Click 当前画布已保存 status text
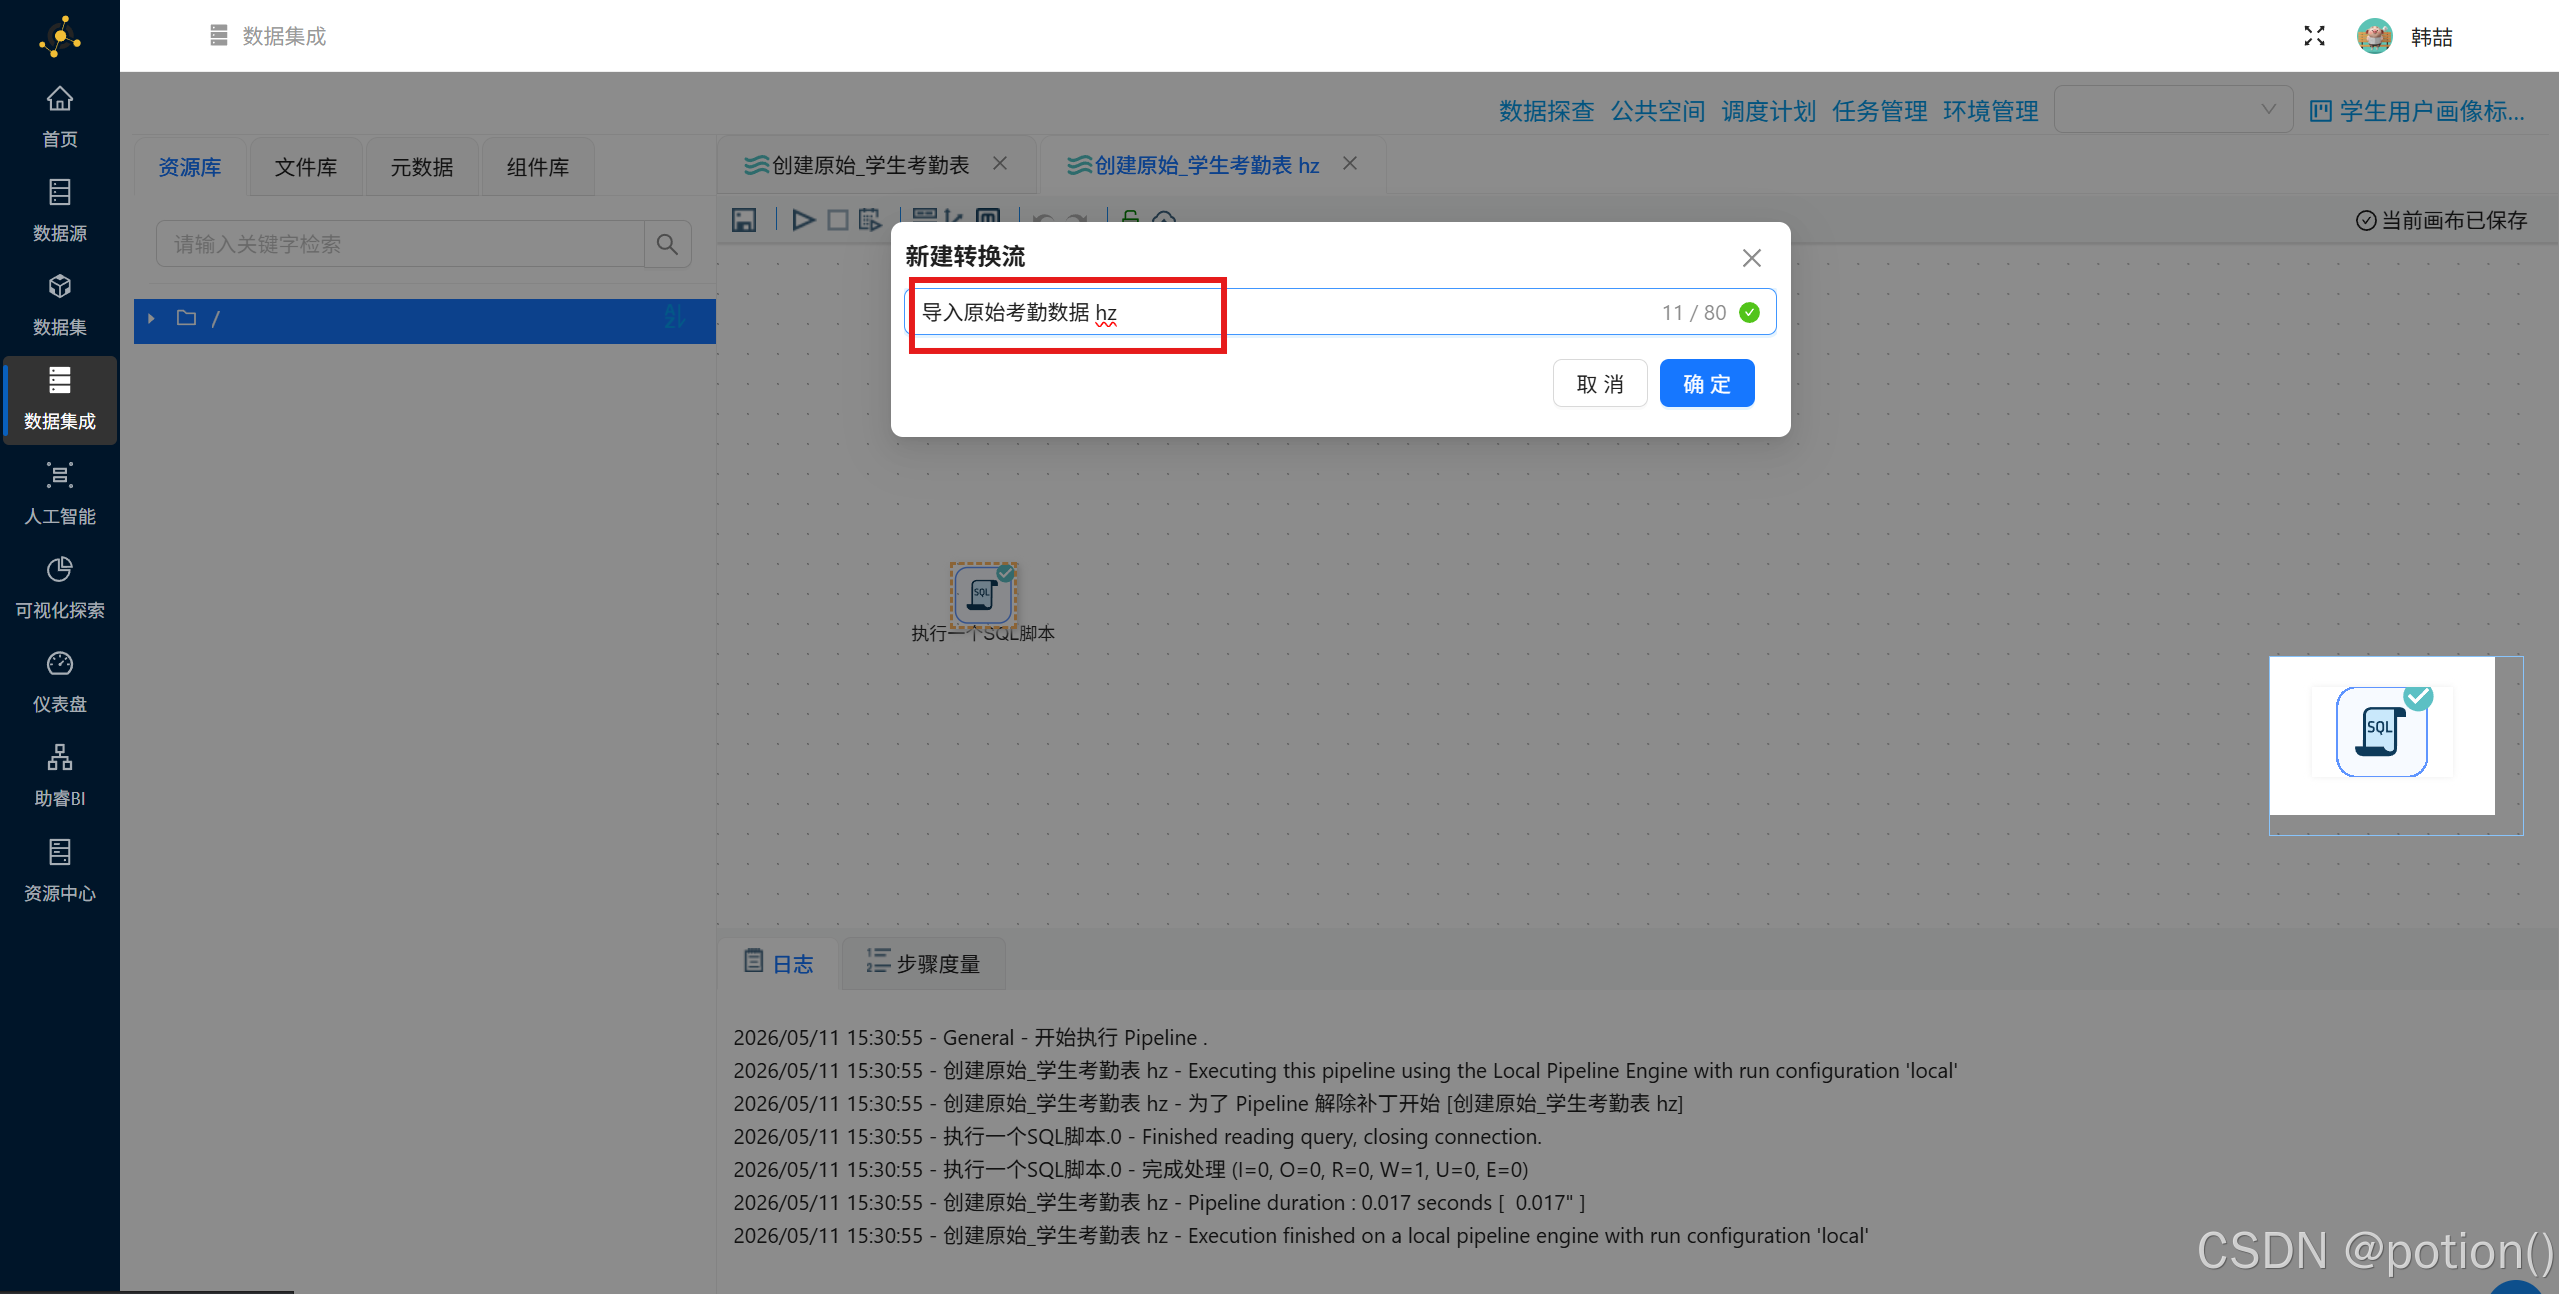This screenshot has height=1294, width=2559. [x=2441, y=220]
